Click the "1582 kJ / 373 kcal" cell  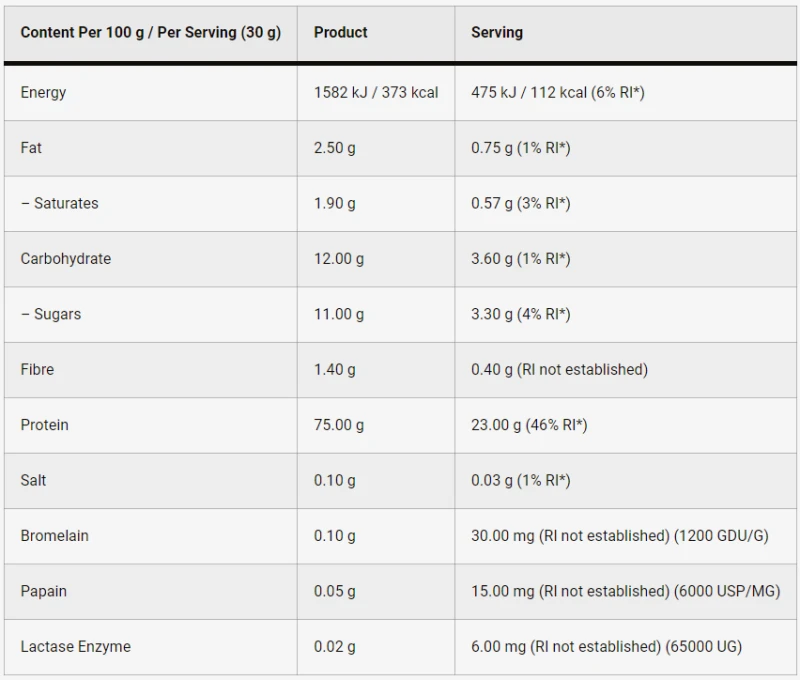coord(376,92)
